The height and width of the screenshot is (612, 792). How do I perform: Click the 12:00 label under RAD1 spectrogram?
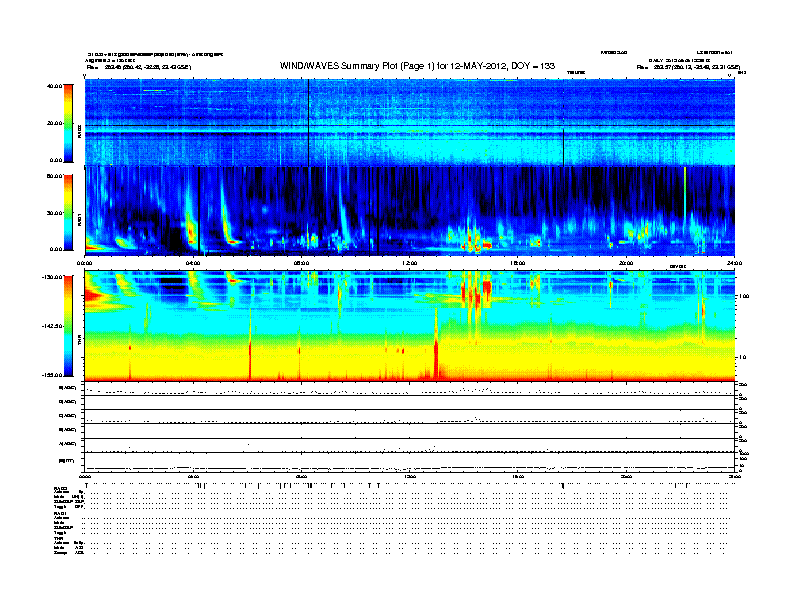coord(410,263)
